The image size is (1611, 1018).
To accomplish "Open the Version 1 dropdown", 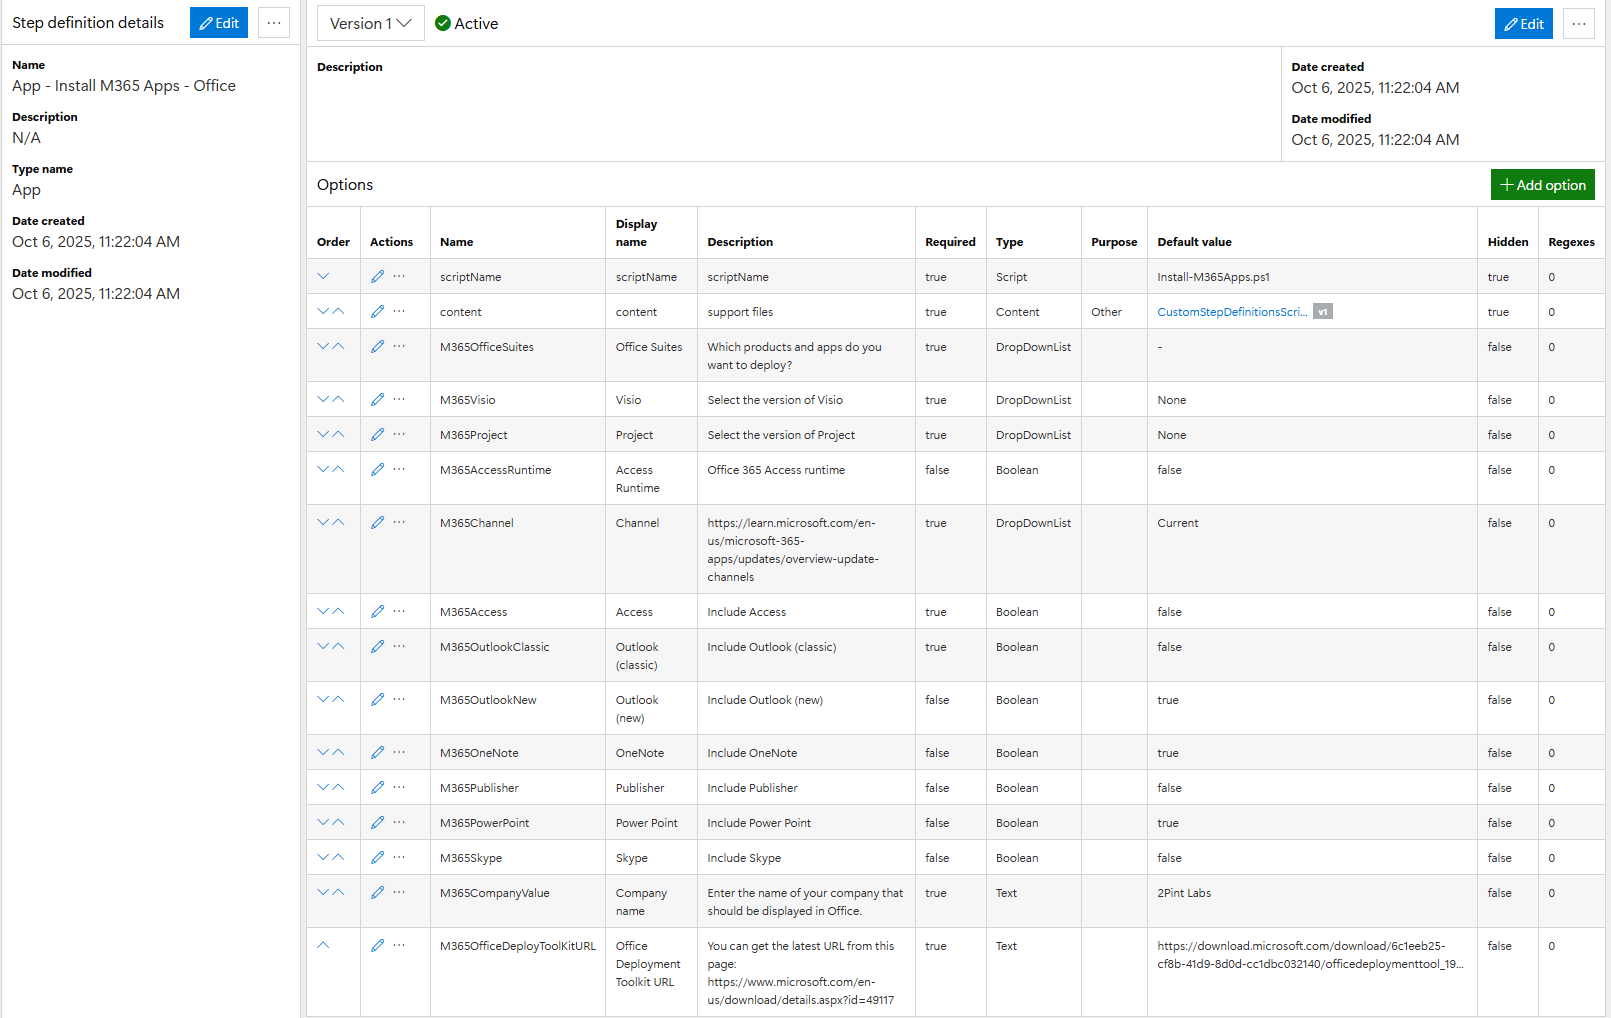I will 371,23.
